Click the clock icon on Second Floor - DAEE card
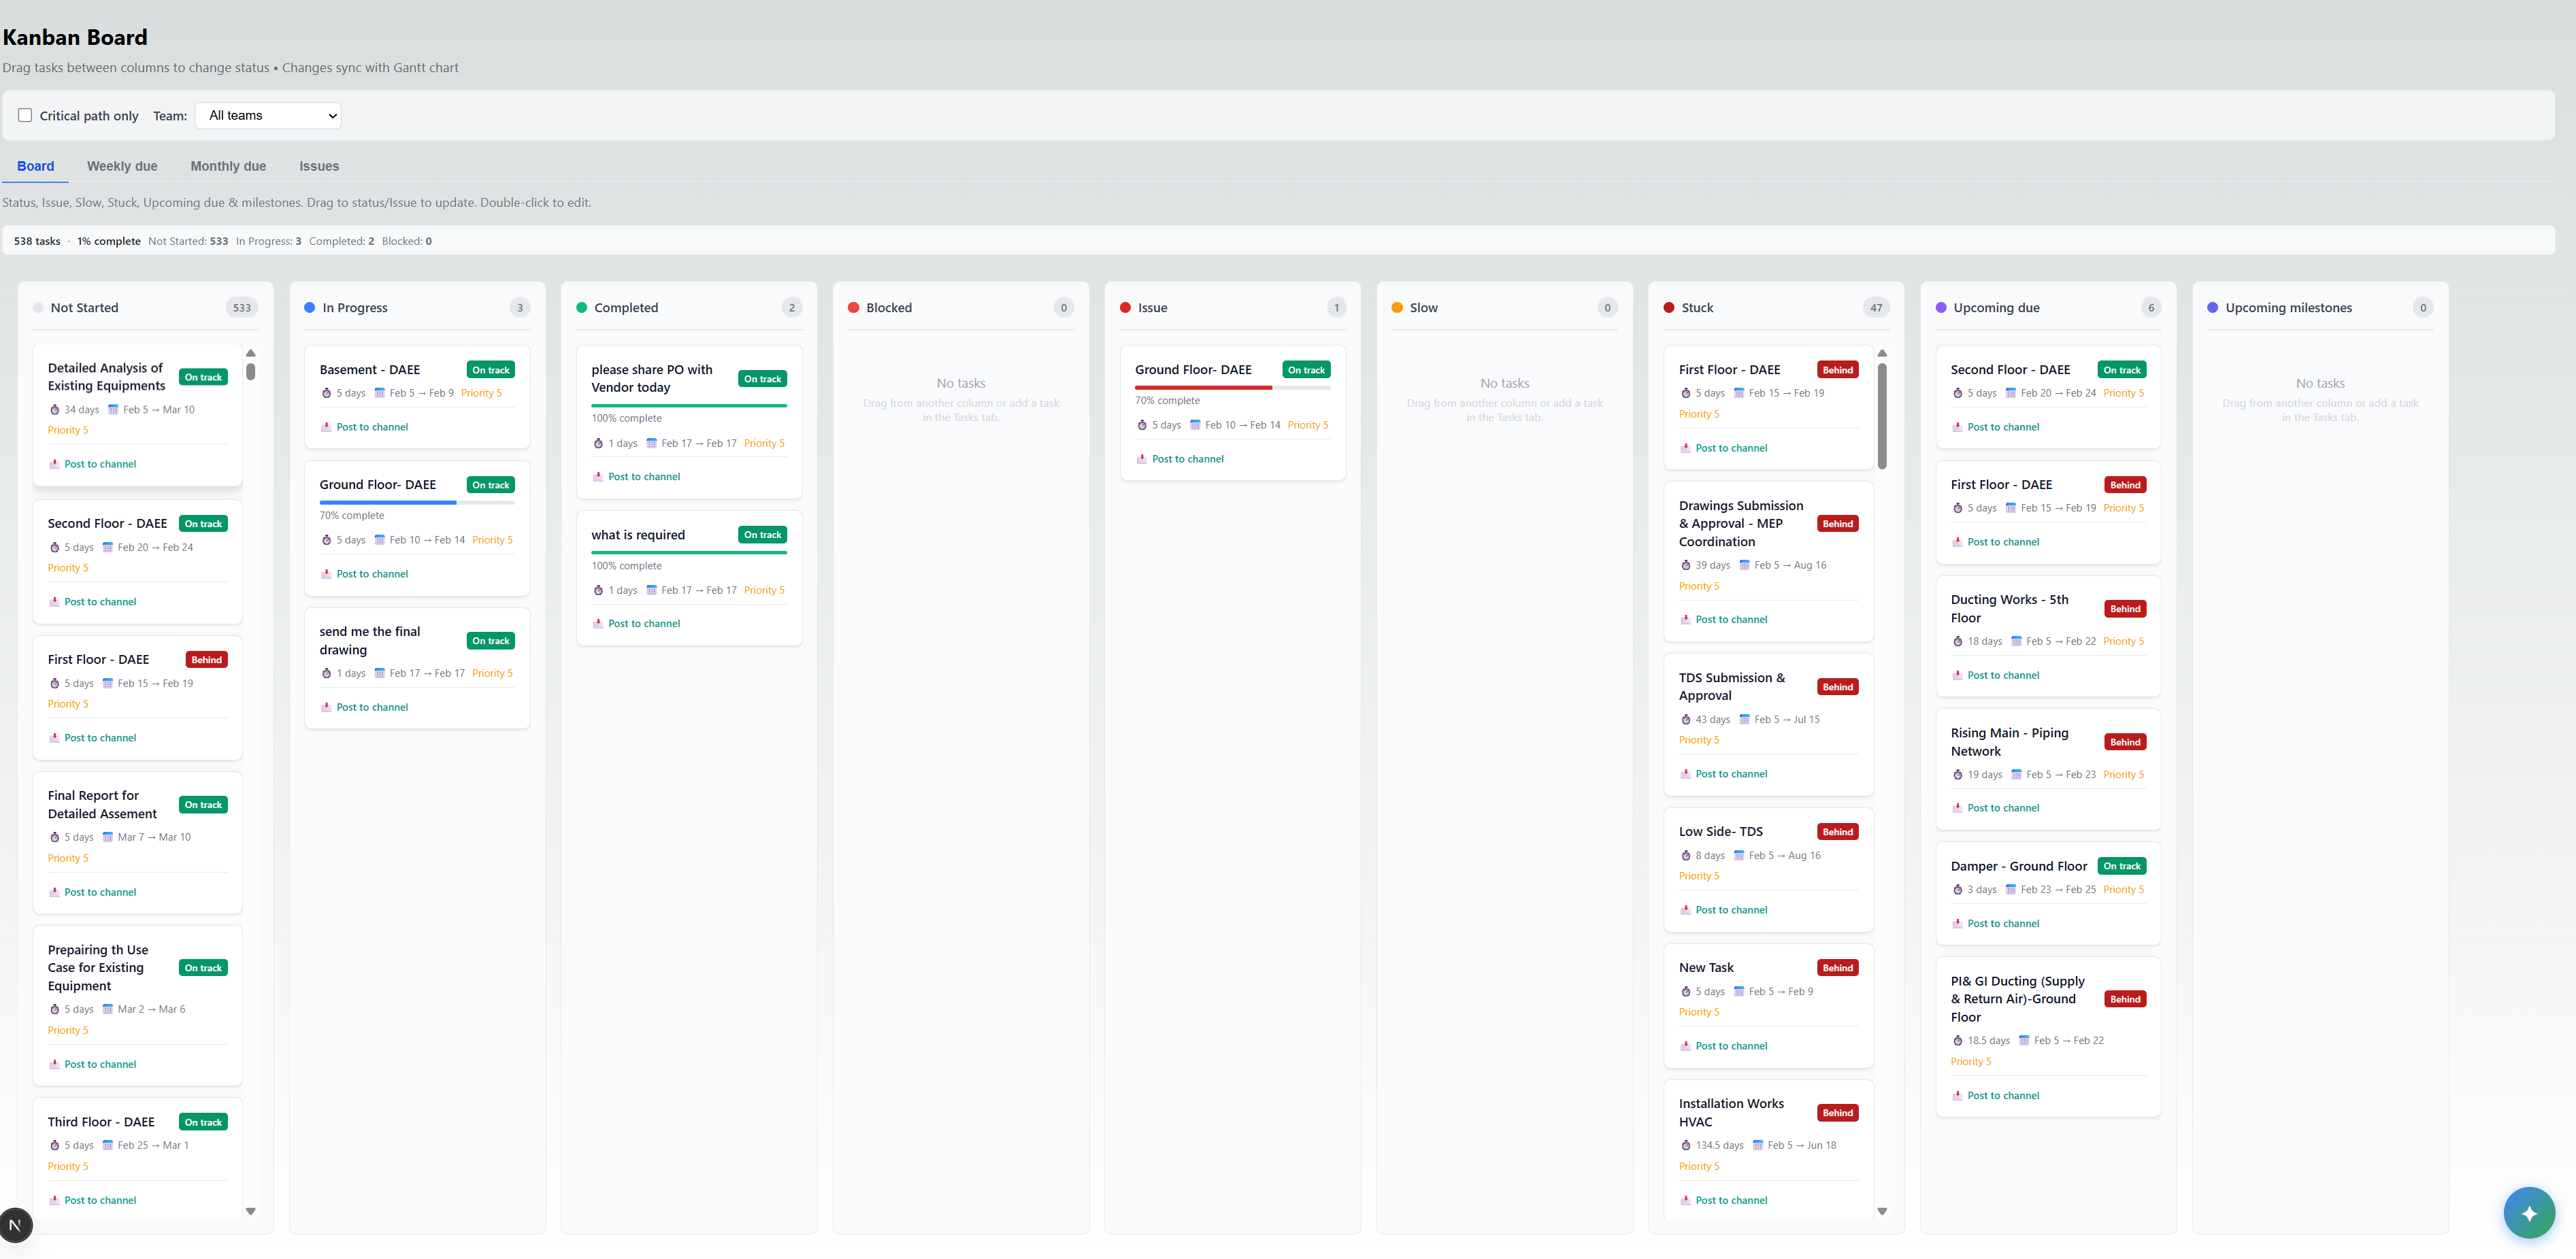The image size is (2576, 1259). pos(55,547)
